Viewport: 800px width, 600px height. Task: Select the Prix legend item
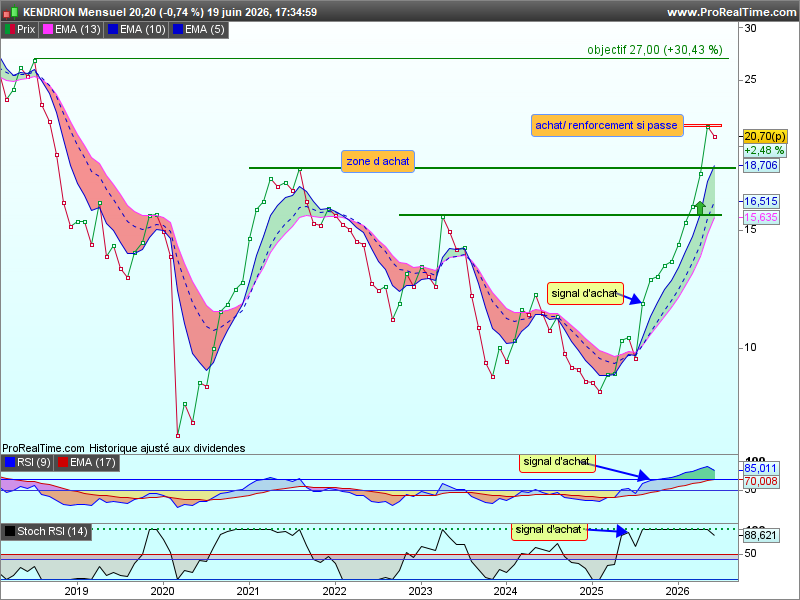(x=20, y=30)
